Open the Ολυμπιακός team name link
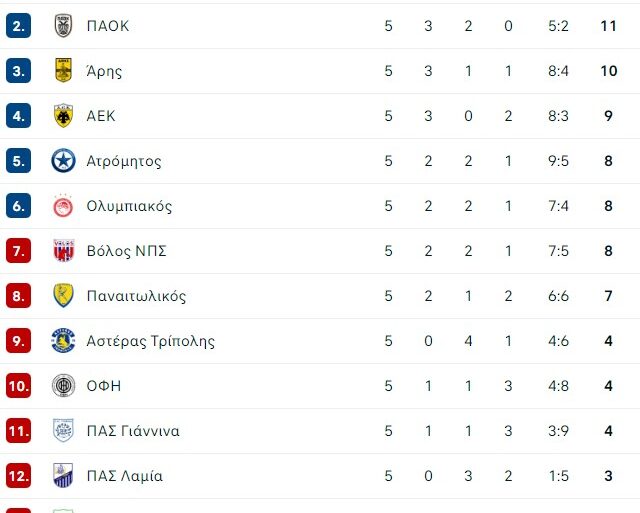640x513 pixels. pyautogui.click(x=129, y=206)
